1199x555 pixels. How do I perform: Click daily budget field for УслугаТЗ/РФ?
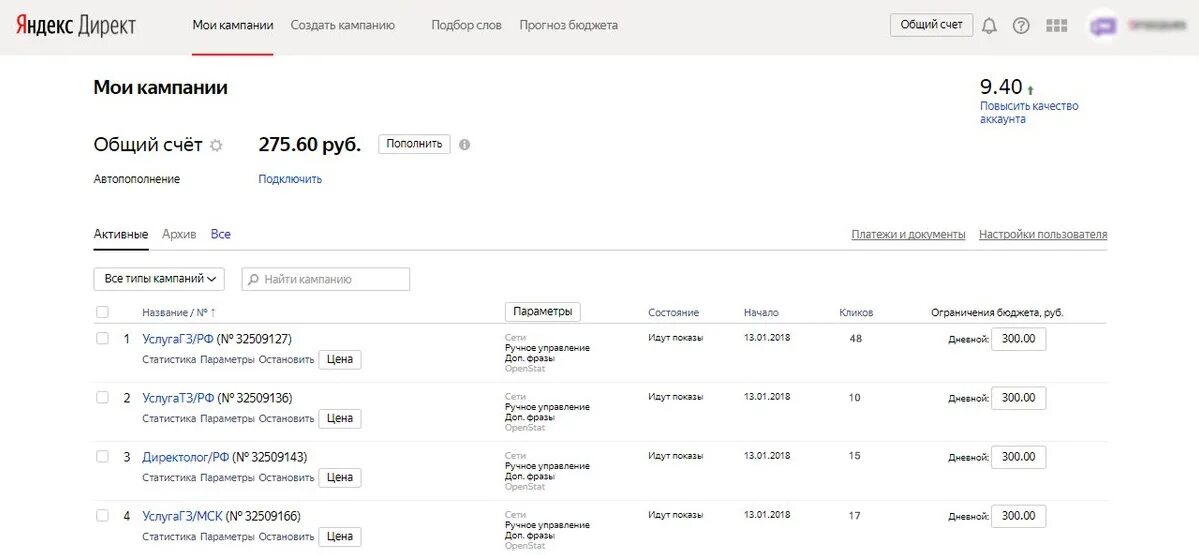(x=1018, y=398)
